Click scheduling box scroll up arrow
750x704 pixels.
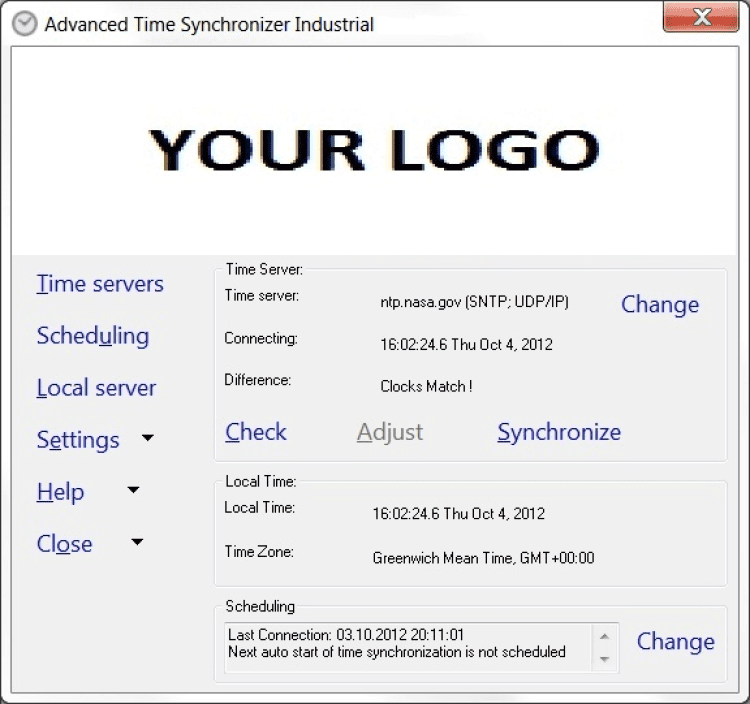(x=605, y=637)
